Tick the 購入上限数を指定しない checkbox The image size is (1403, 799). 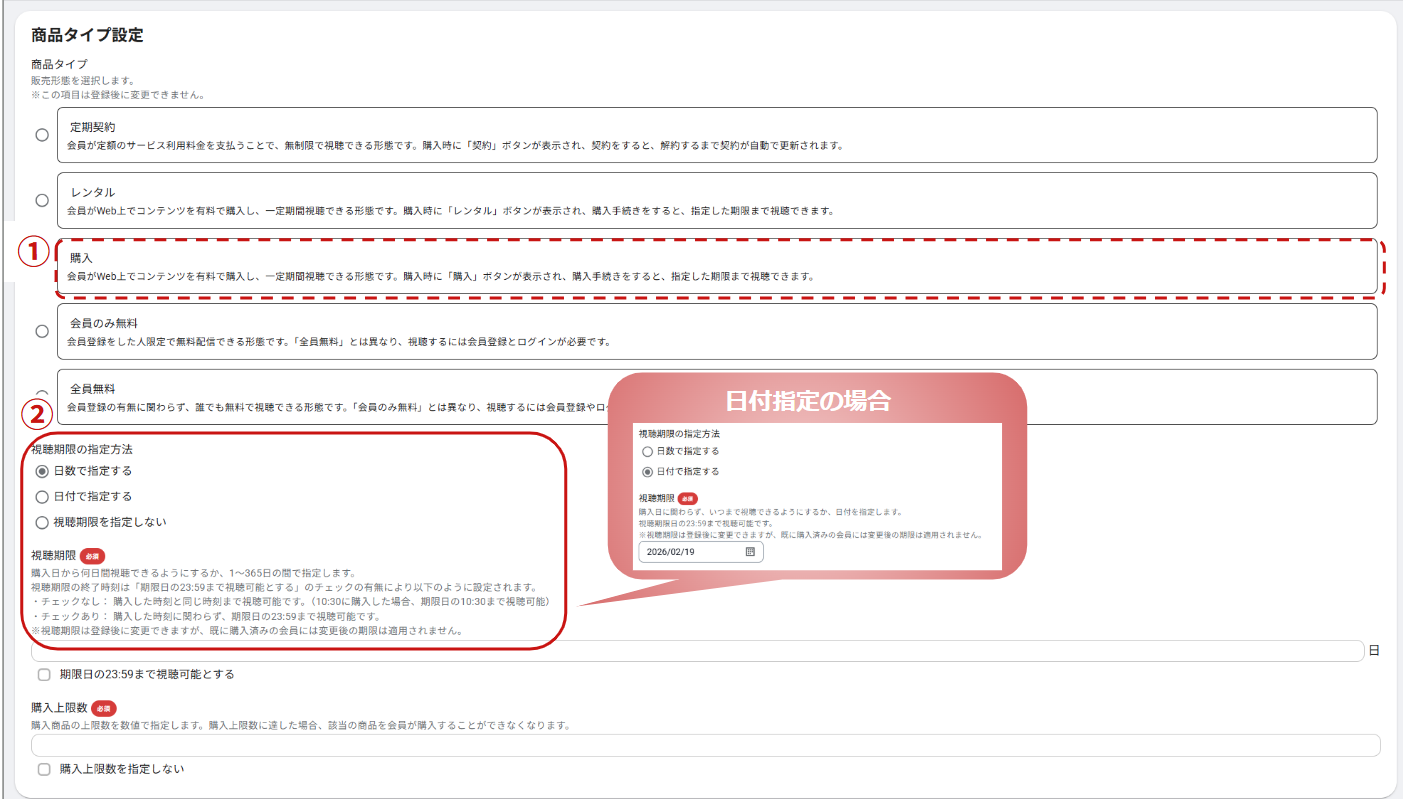pyautogui.click(x=44, y=769)
